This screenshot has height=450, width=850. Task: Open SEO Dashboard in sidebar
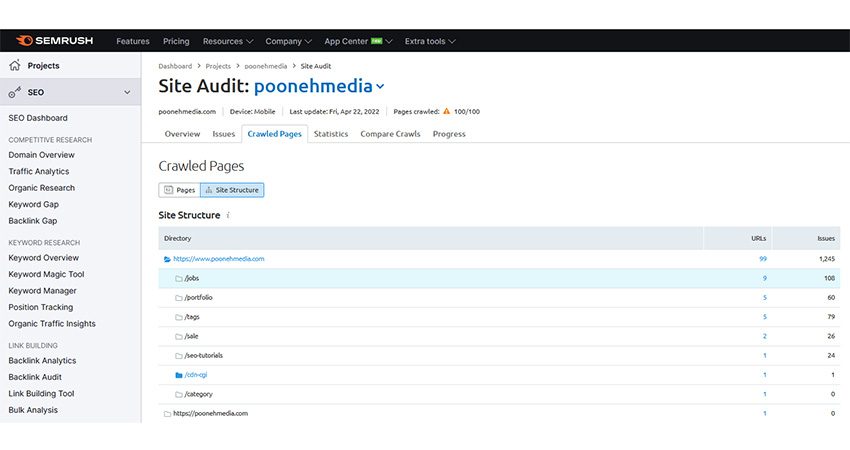point(38,118)
